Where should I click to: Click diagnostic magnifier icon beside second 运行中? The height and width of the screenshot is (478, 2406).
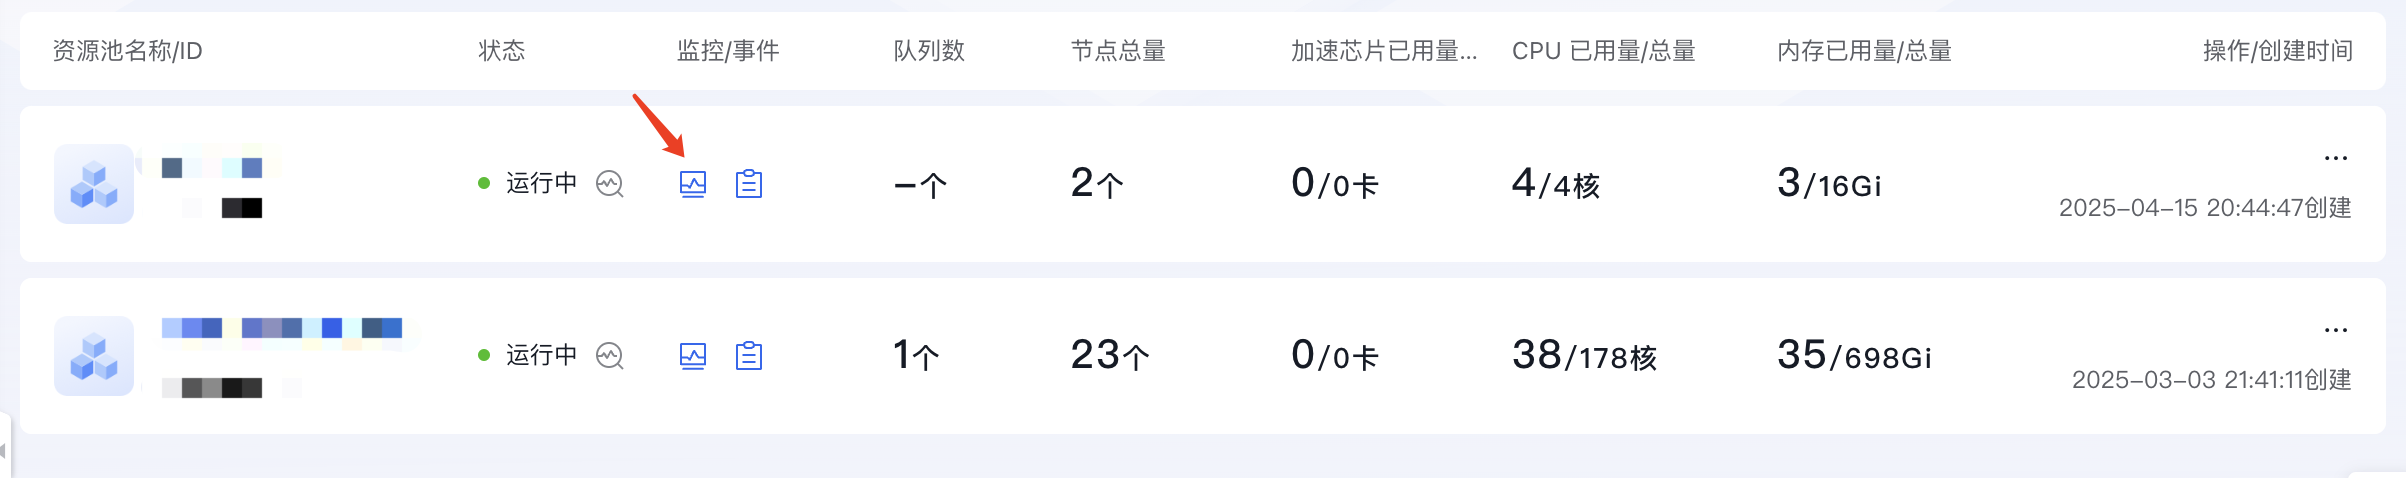[x=610, y=356]
